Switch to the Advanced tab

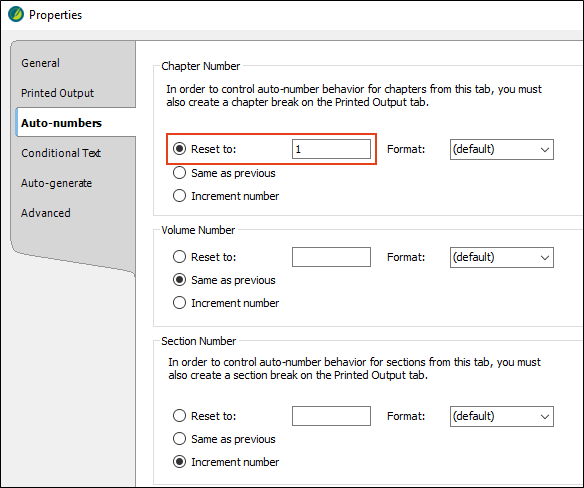pos(45,213)
